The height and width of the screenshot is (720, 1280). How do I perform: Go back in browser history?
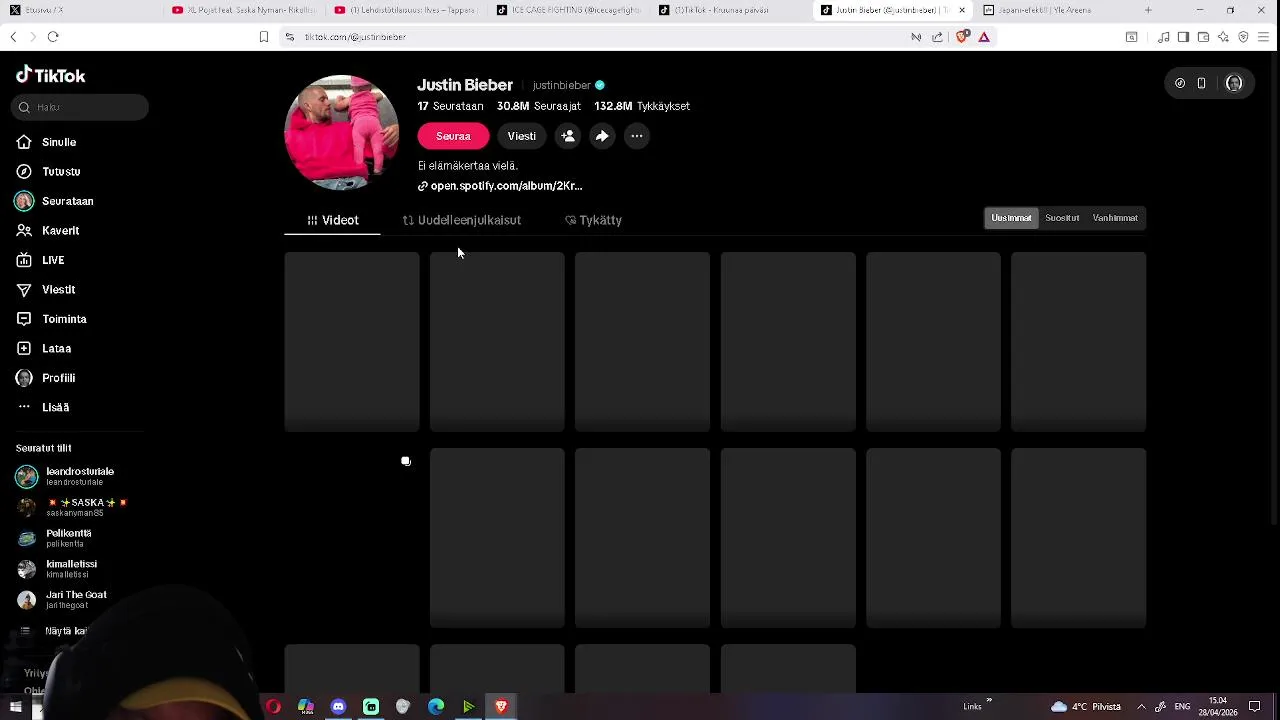(x=13, y=37)
